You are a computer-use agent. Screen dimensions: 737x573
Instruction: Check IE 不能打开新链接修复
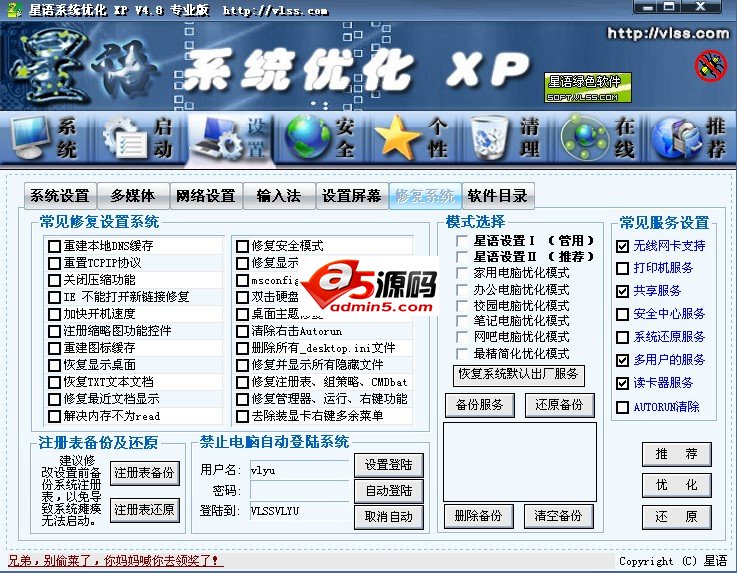55,297
